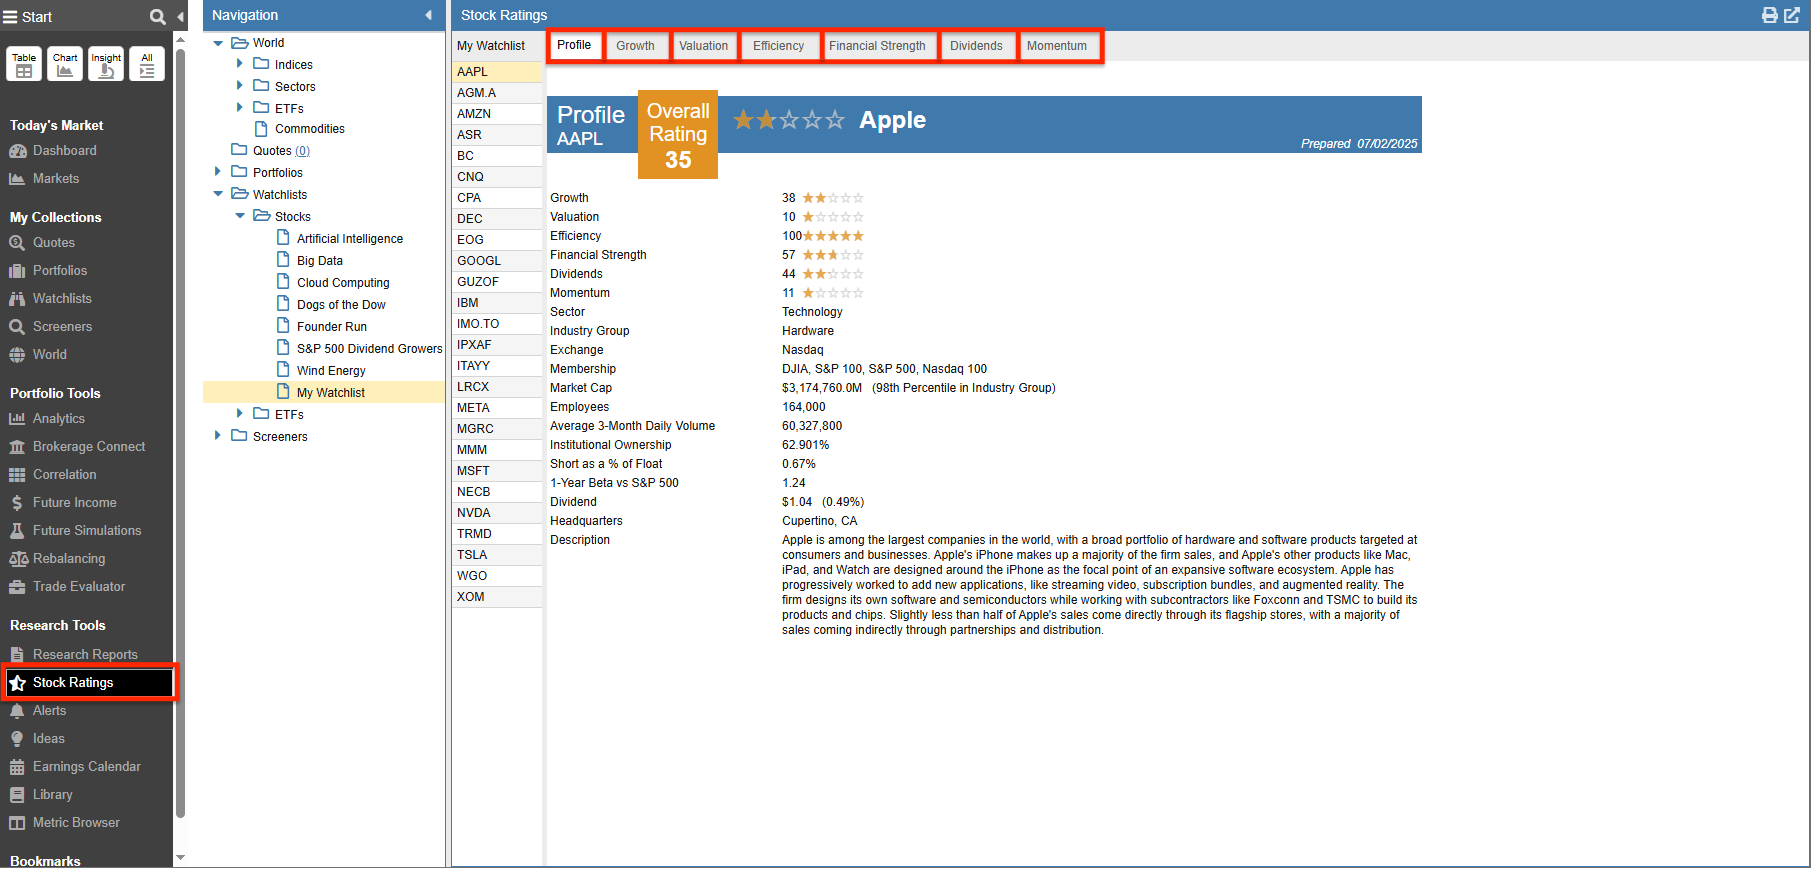Viewport: 1816px width, 870px height.
Task: Go to Dashboard in Today's Market
Action: coord(64,151)
